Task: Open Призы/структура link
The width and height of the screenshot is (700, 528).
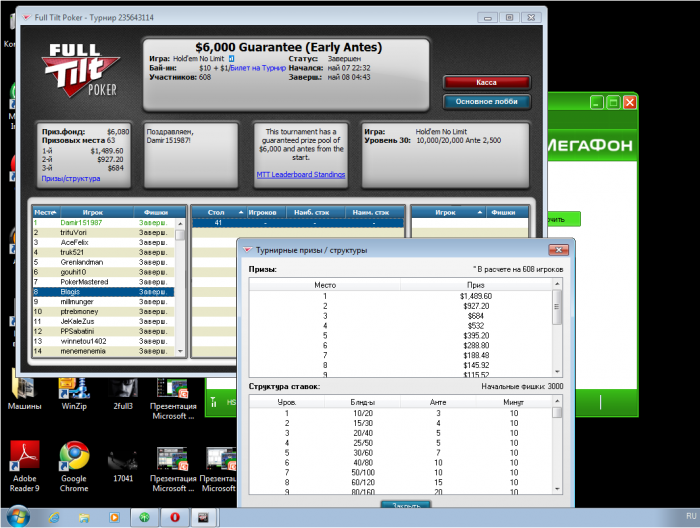Action: (71, 179)
